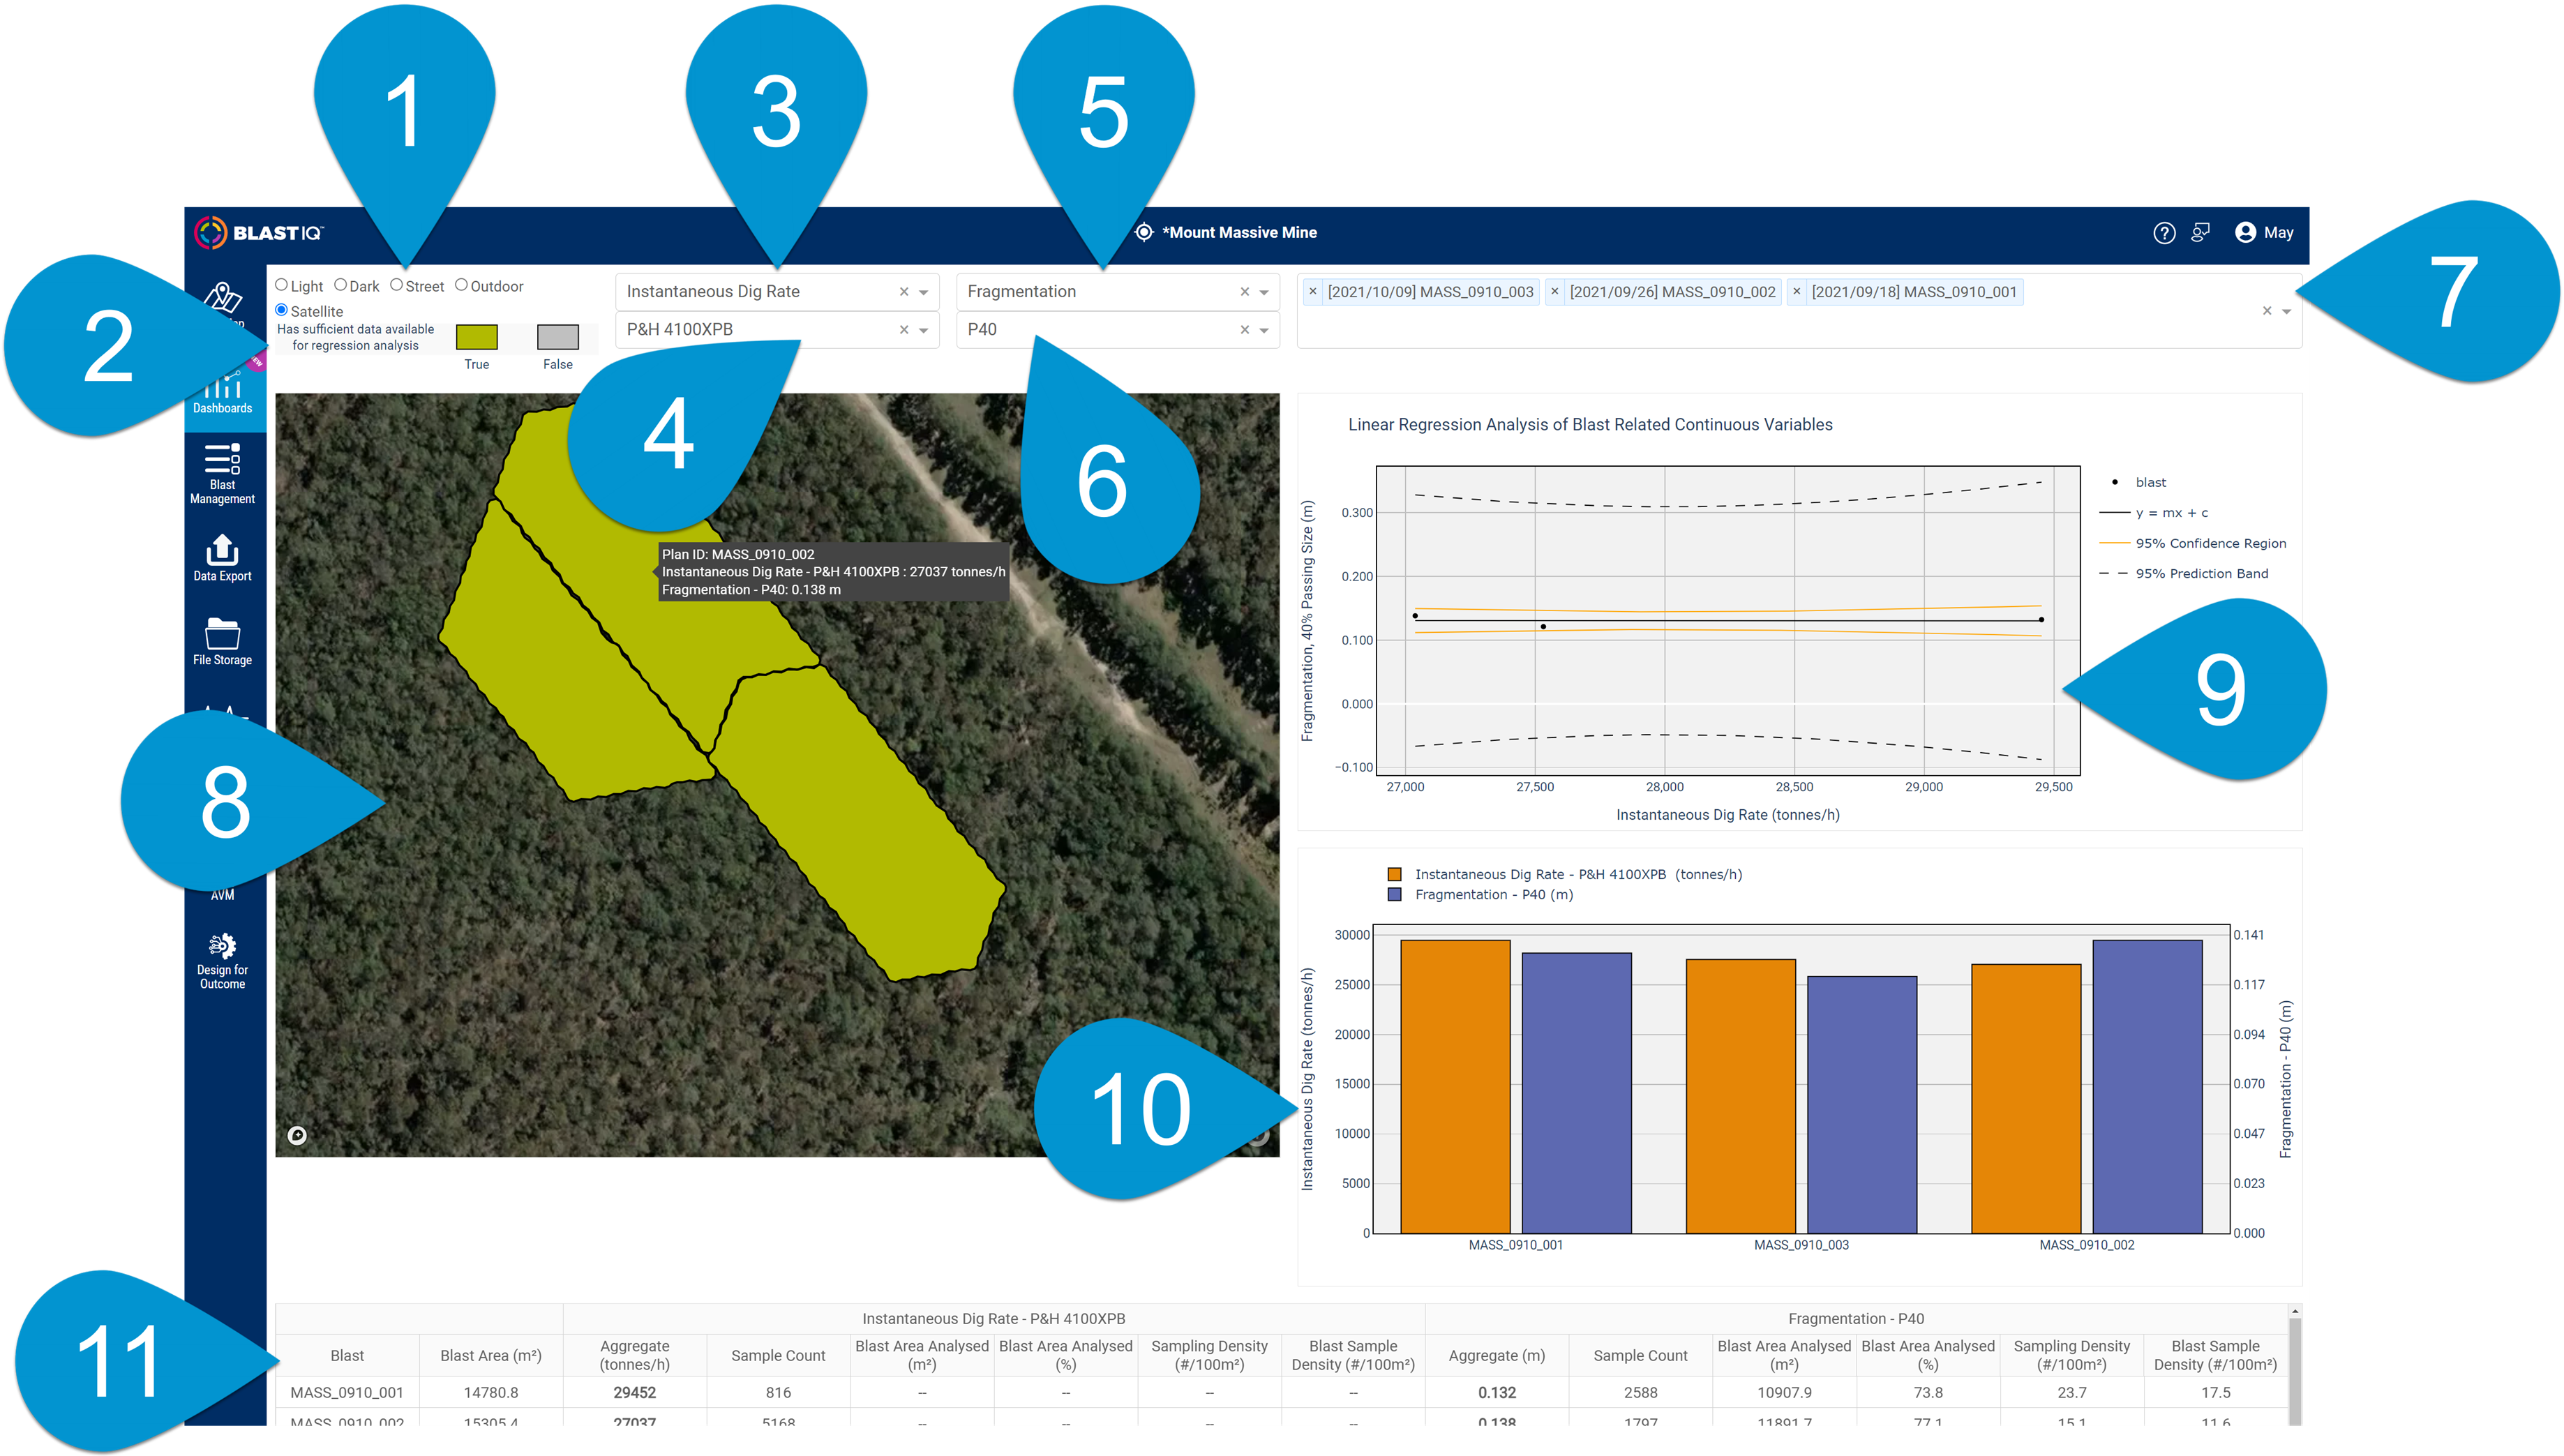Expand the Instantaneous Dig Rate dropdown arrow
The image size is (2564, 1456).
(x=924, y=293)
